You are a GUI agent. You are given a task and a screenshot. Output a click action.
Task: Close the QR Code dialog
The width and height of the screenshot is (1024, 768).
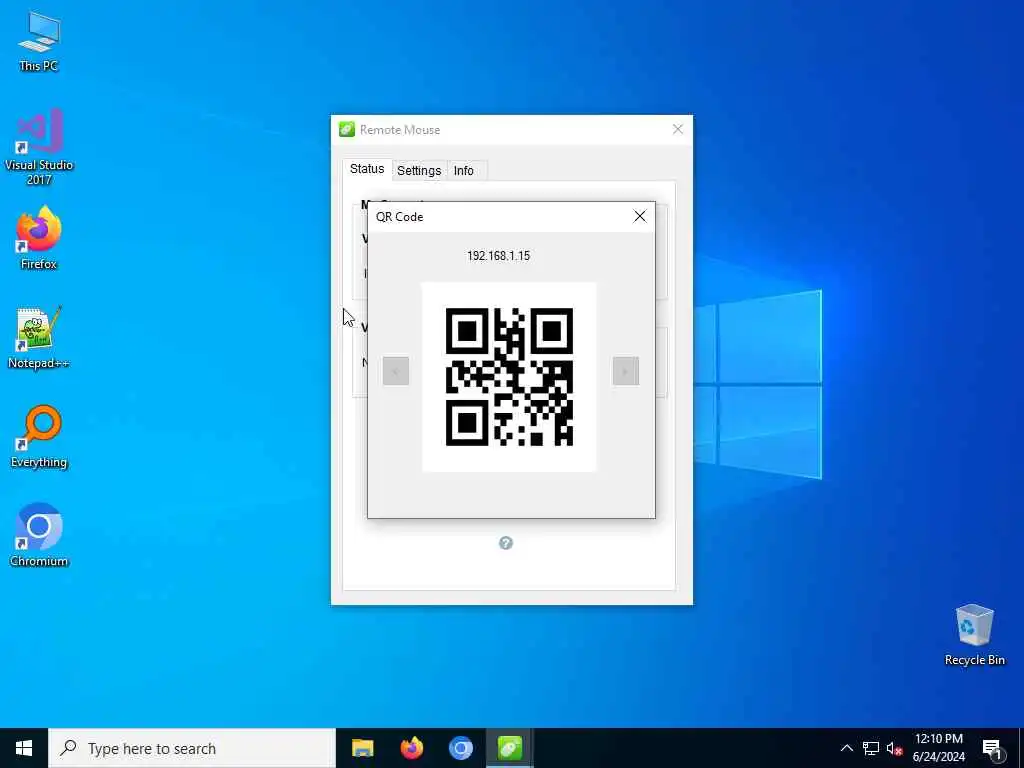click(x=639, y=216)
